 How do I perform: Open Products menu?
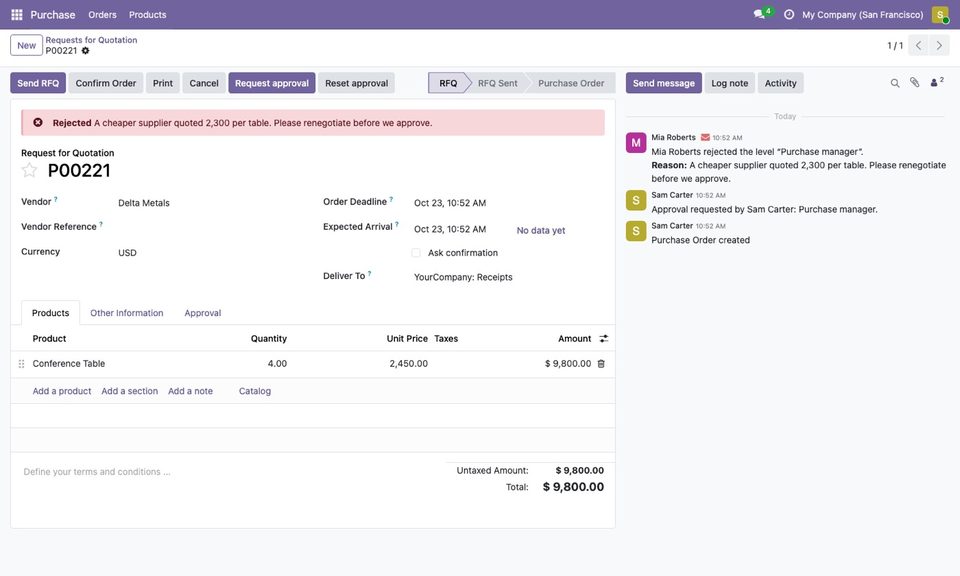pos(148,15)
